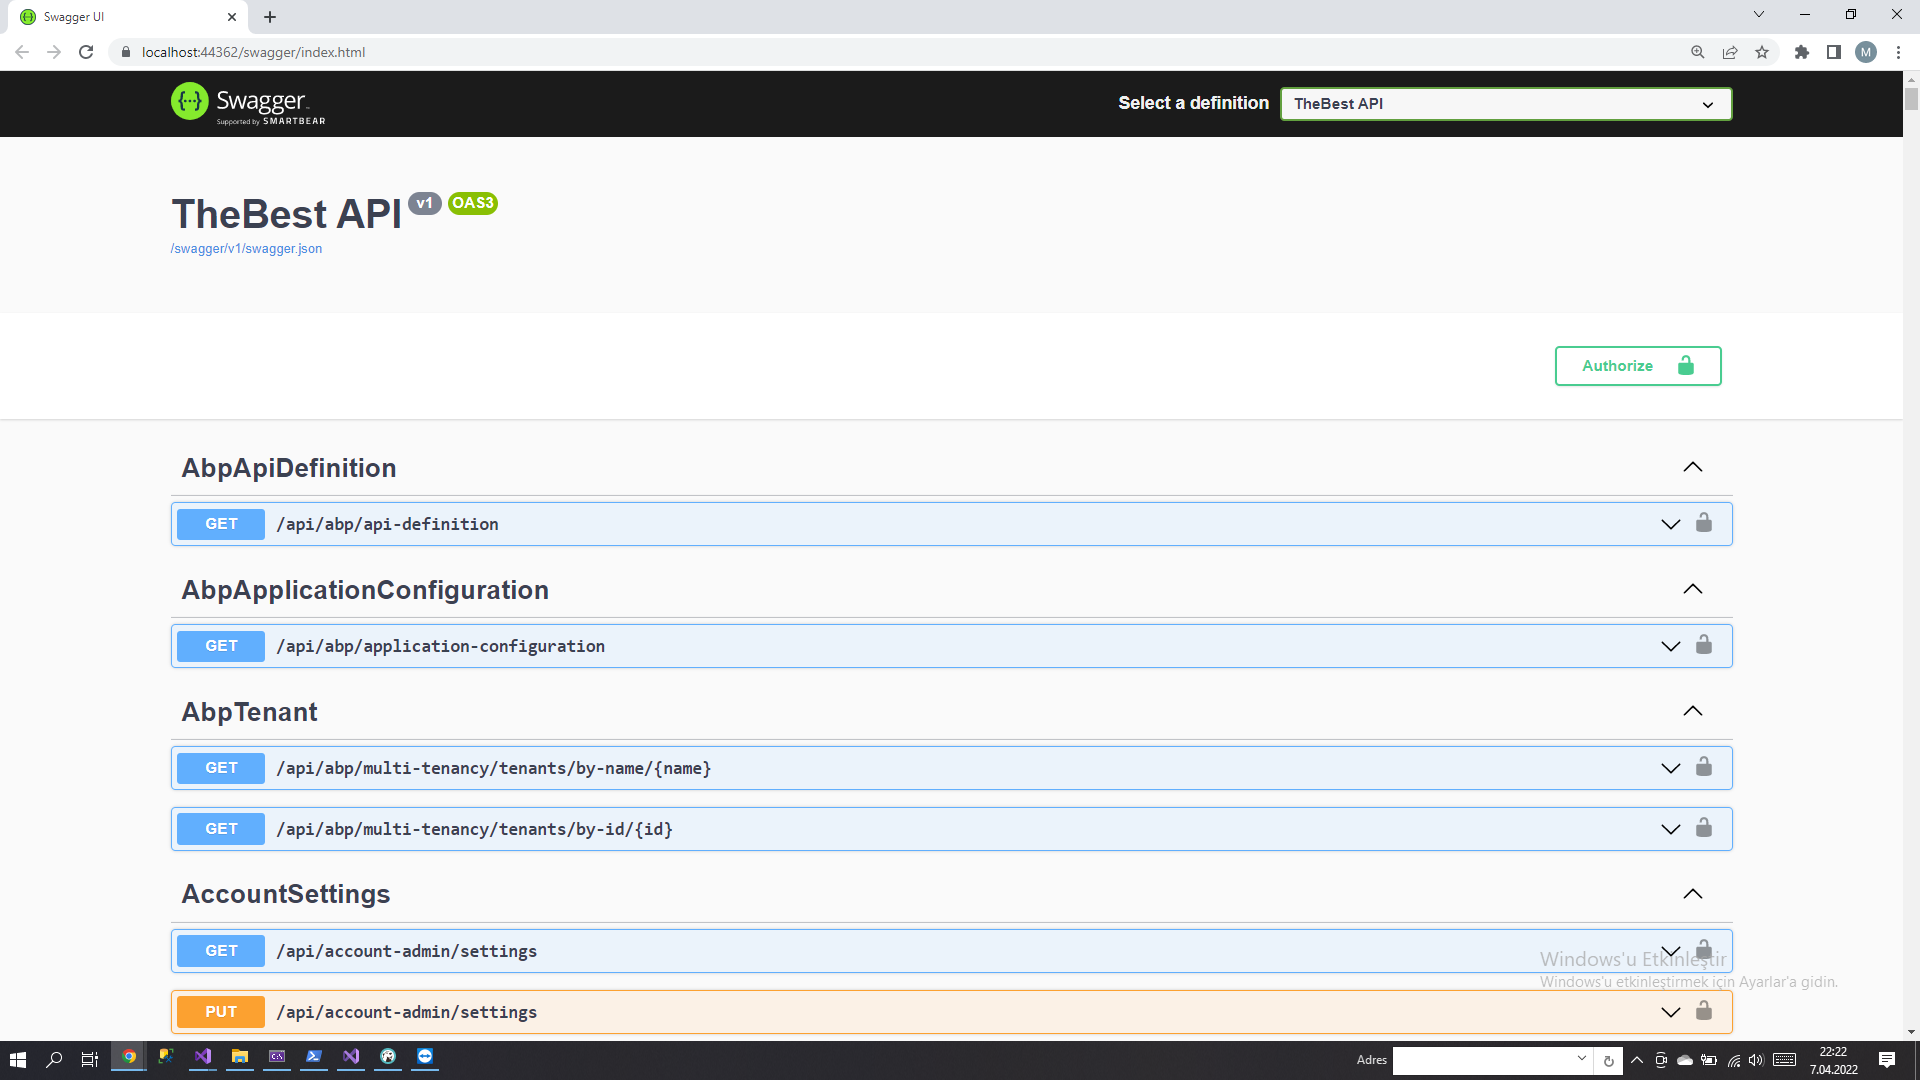
Task: Click the /api/abp/application-configuration path text
Action: pyautogui.click(x=441, y=646)
